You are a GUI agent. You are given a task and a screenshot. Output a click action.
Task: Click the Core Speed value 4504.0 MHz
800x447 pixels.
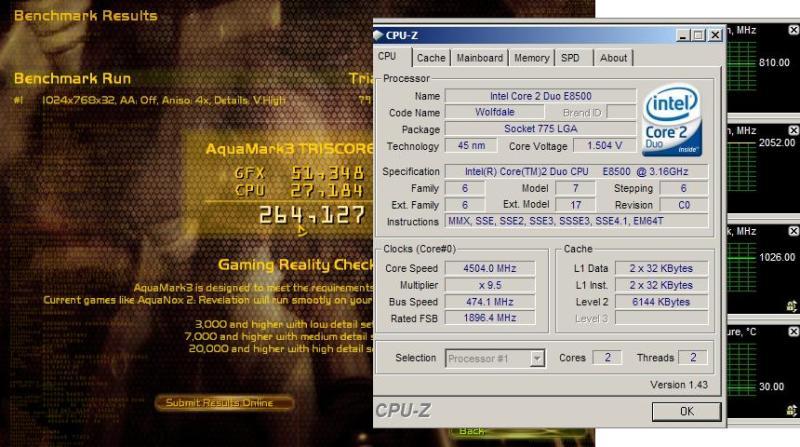490,268
